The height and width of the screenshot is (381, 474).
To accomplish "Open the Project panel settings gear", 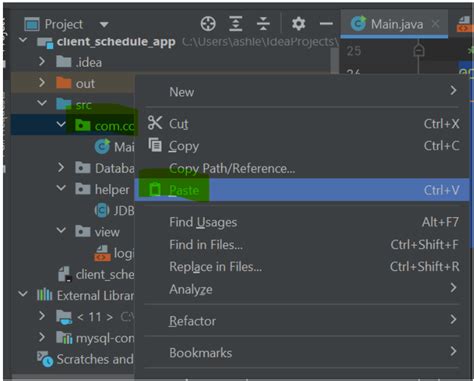I will pos(298,24).
